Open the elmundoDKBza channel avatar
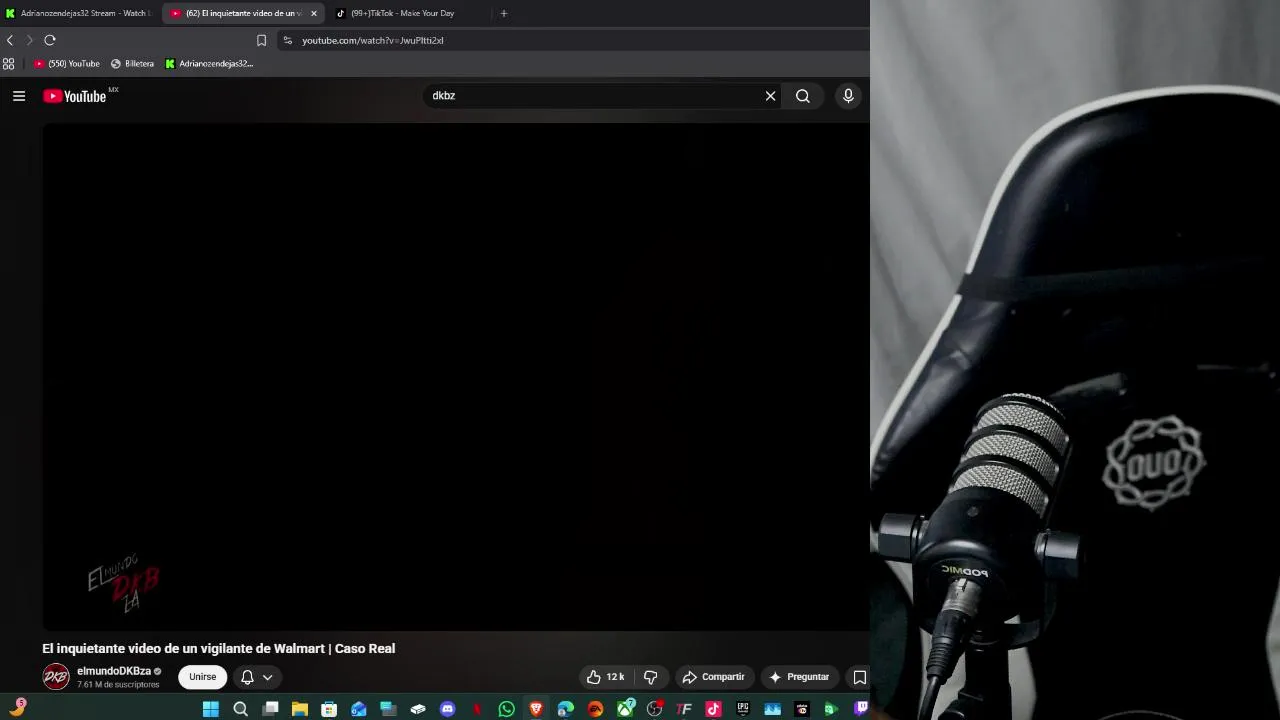1280x720 pixels. [56, 677]
